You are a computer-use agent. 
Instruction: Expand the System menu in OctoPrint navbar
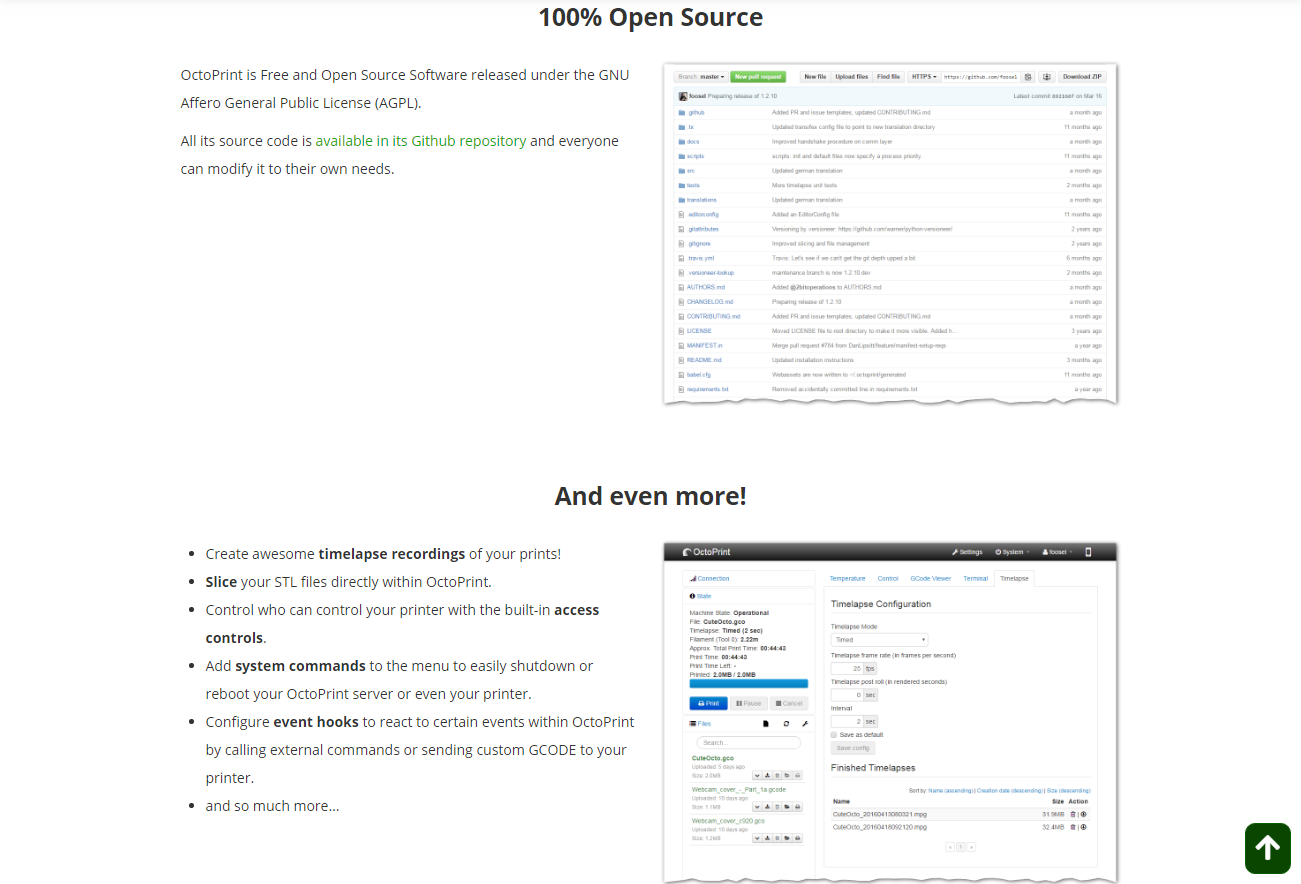(x=1012, y=552)
